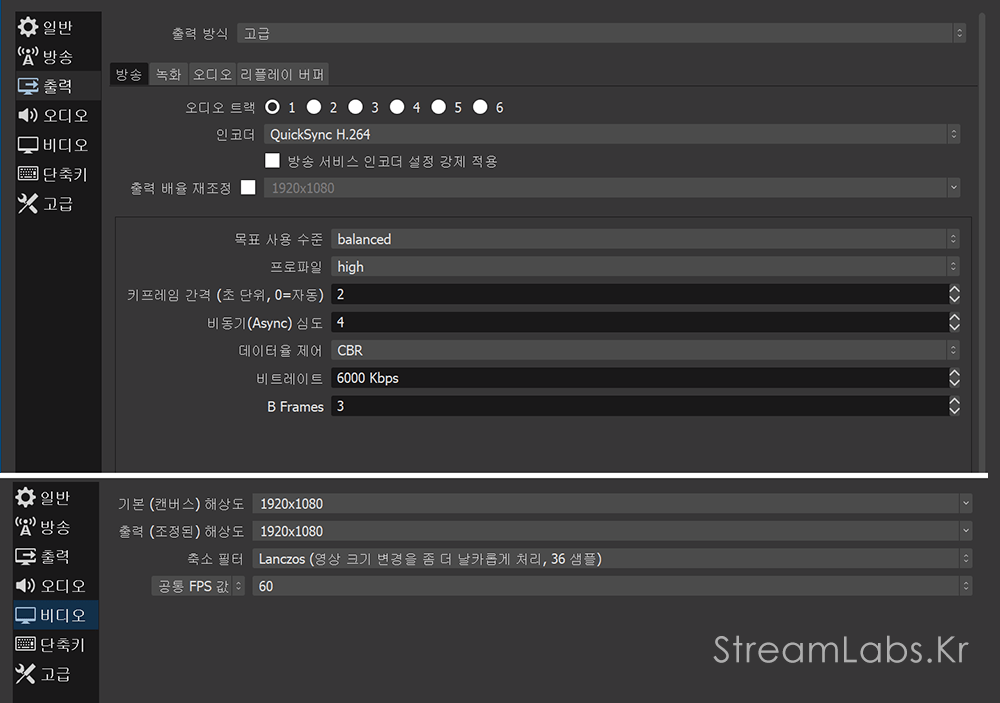The width and height of the screenshot is (1000, 703).
Task: Enable 방송 서비스 인코더 설정 강제 적용 checkbox
Action: [x=272, y=161]
